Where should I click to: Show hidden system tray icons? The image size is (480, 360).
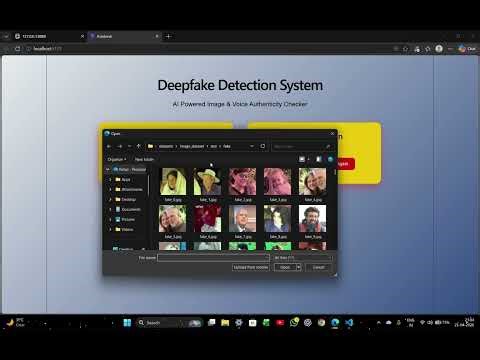coord(379,323)
